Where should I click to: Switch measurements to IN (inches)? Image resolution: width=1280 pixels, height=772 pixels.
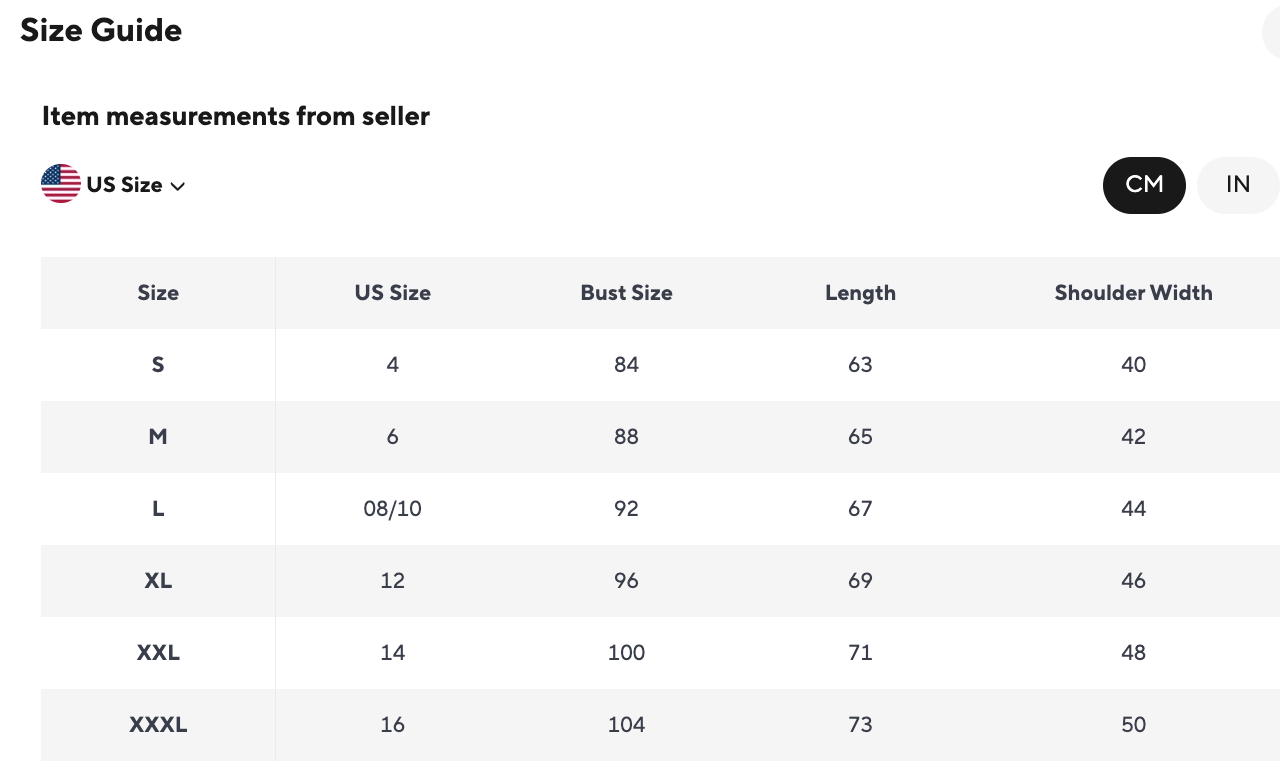1237,185
